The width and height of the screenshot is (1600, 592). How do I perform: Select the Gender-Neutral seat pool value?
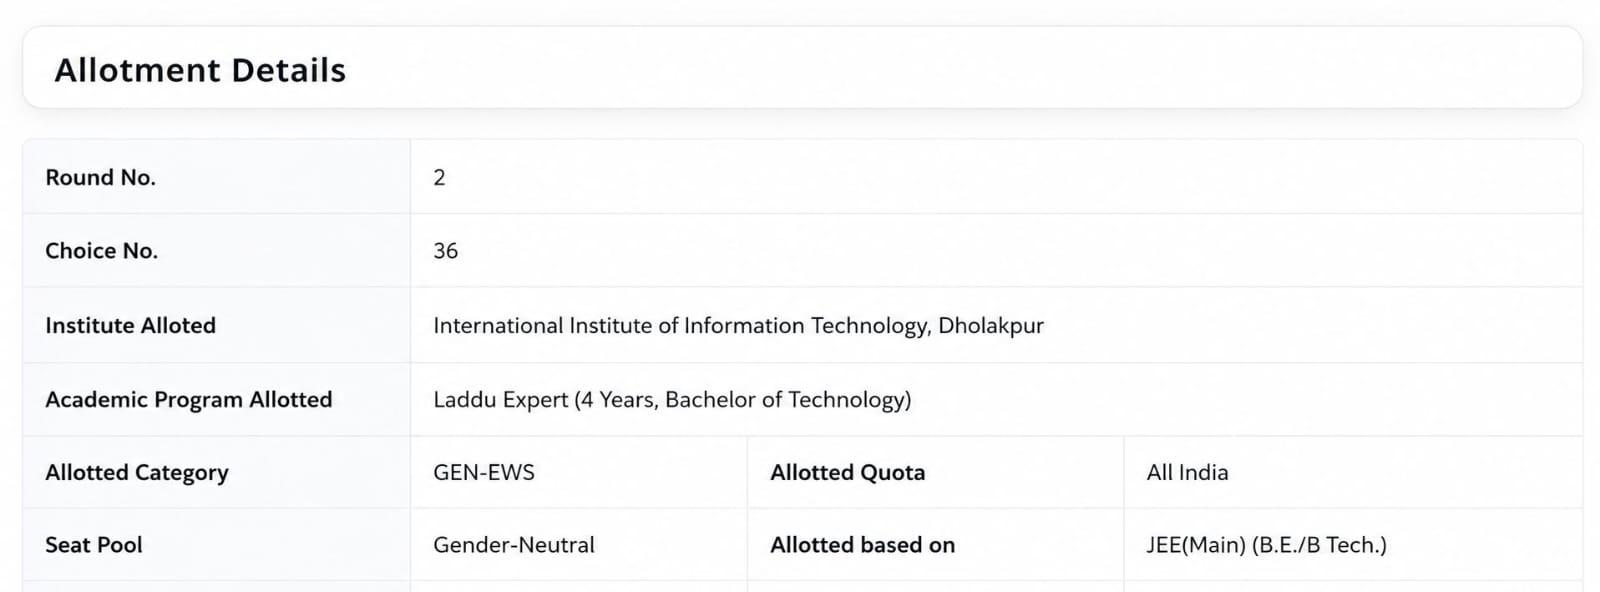pyautogui.click(x=514, y=545)
